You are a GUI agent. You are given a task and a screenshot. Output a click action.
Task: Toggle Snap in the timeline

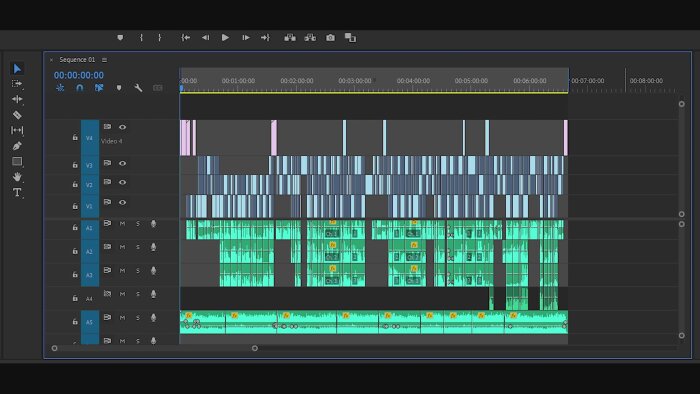pyautogui.click(x=79, y=88)
